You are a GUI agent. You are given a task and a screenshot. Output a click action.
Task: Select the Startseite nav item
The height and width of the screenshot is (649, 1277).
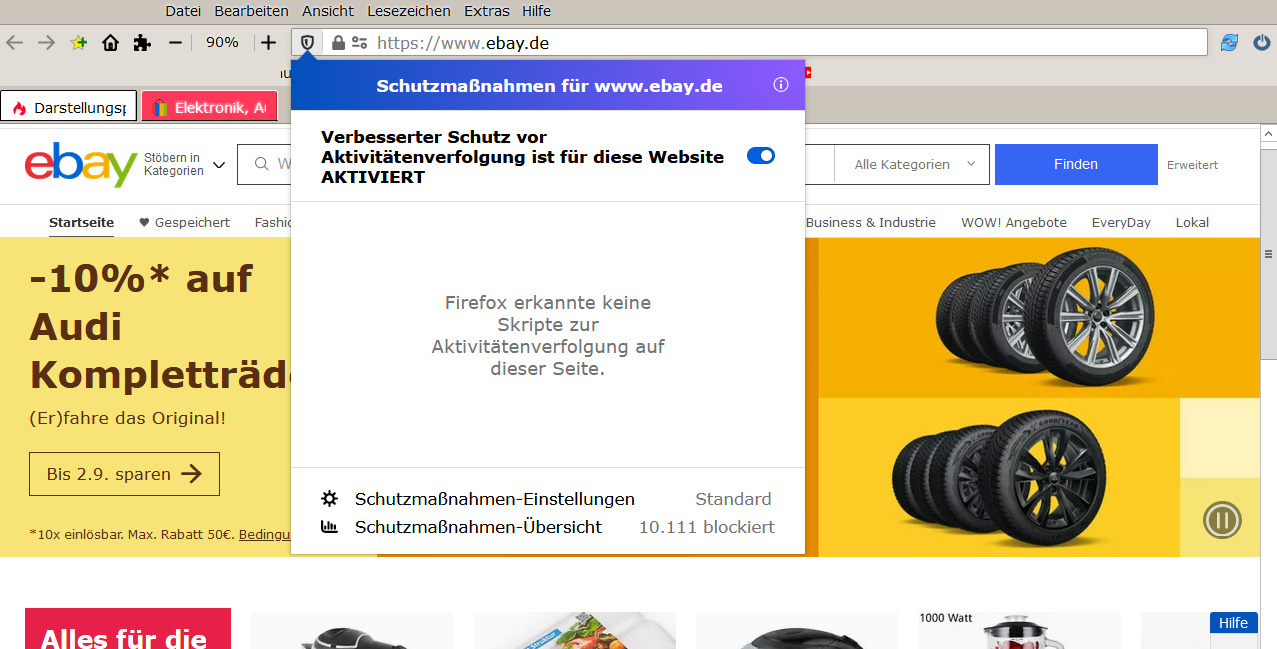(81, 222)
